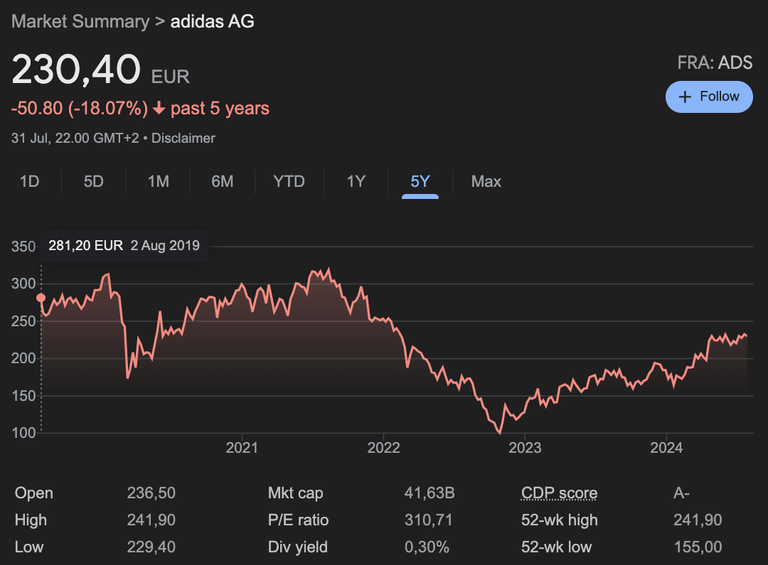The height and width of the screenshot is (565, 768).
Task: Open the Disclaimer link
Action: [183, 138]
